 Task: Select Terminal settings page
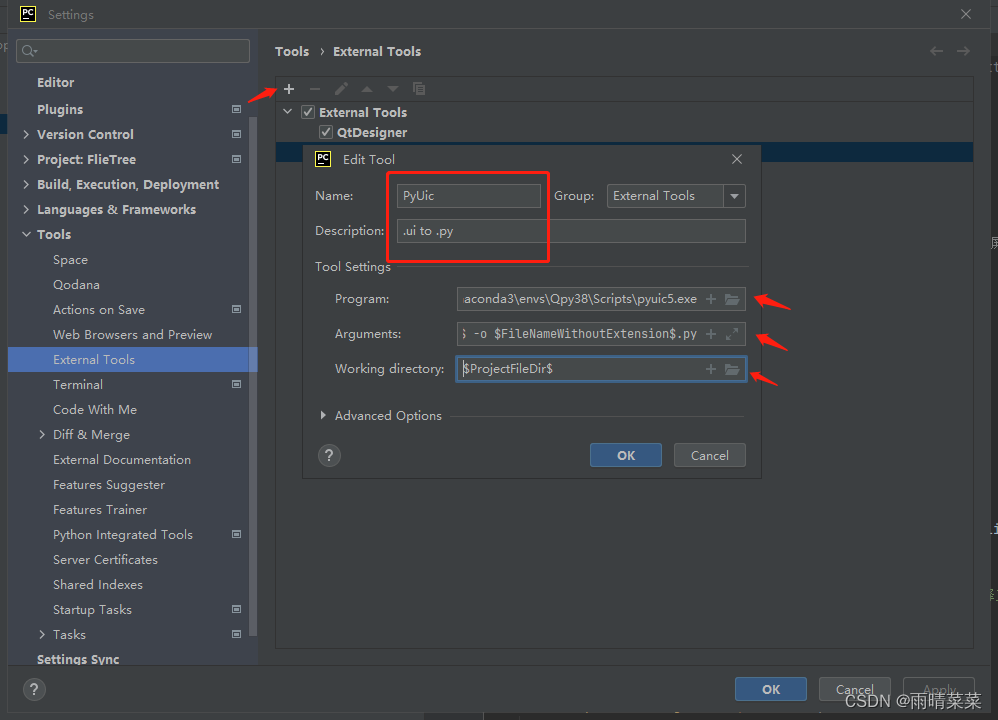[x=78, y=384]
